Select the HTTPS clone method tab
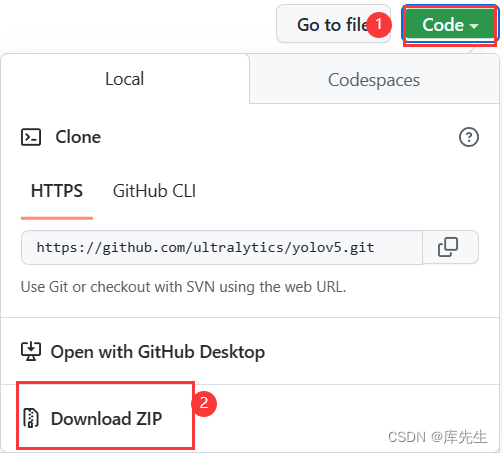This screenshot has width=503, height=453. tap(57, 191)
